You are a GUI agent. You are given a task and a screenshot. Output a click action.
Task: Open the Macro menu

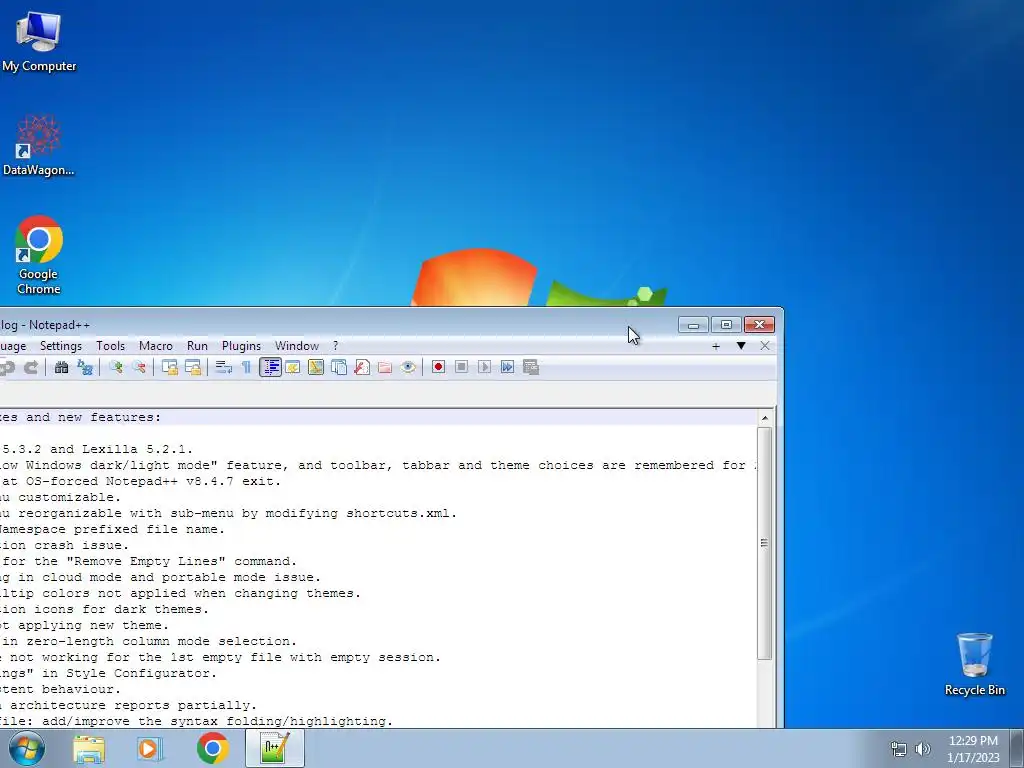pos(155,346)
